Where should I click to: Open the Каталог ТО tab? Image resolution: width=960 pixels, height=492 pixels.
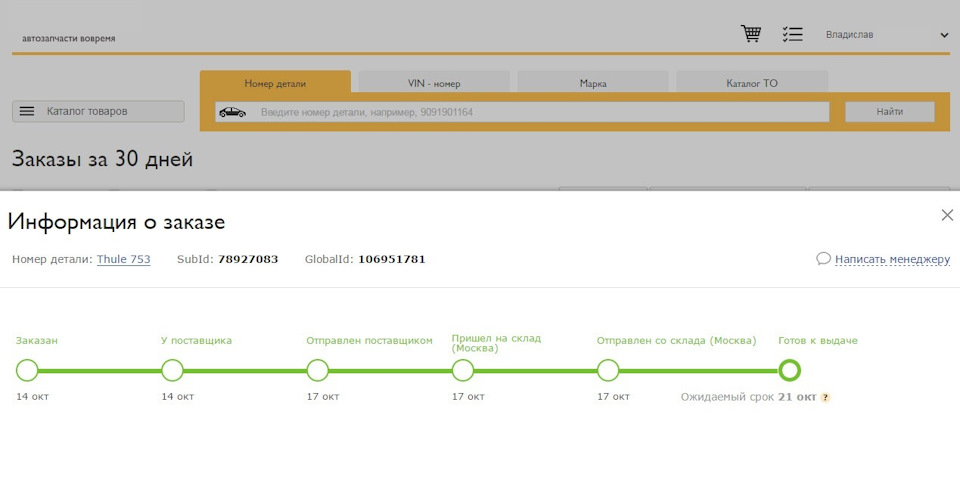point(752,83)
